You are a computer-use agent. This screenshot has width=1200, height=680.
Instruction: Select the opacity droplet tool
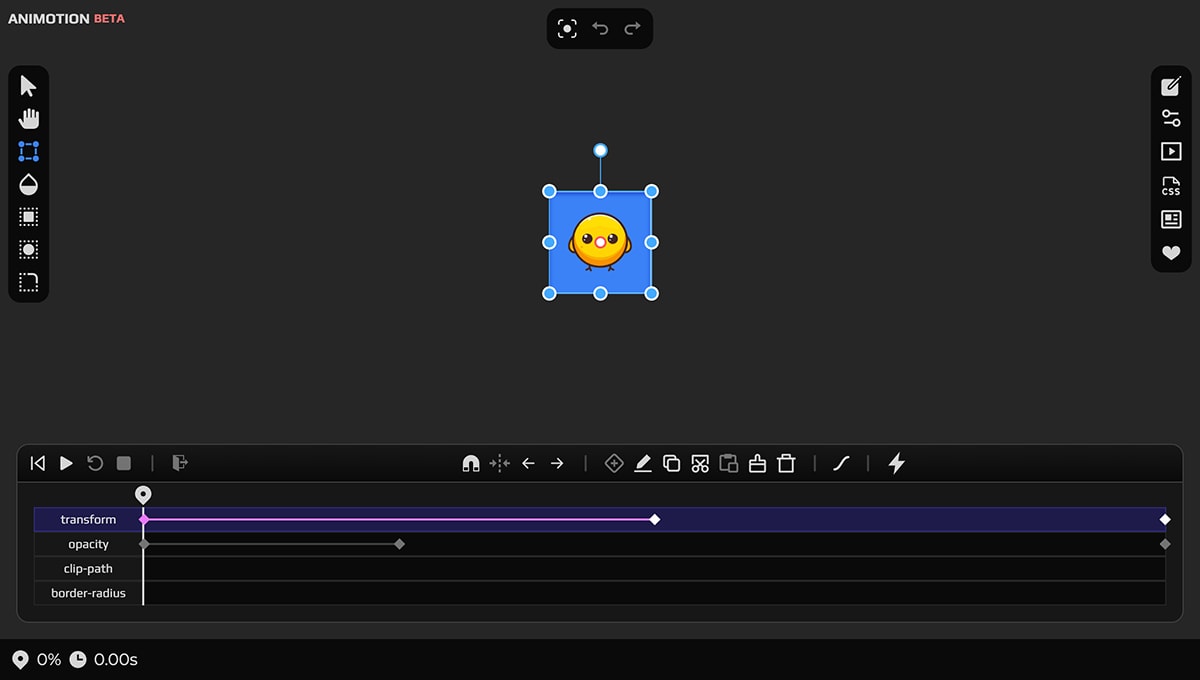tap(29, 184)
